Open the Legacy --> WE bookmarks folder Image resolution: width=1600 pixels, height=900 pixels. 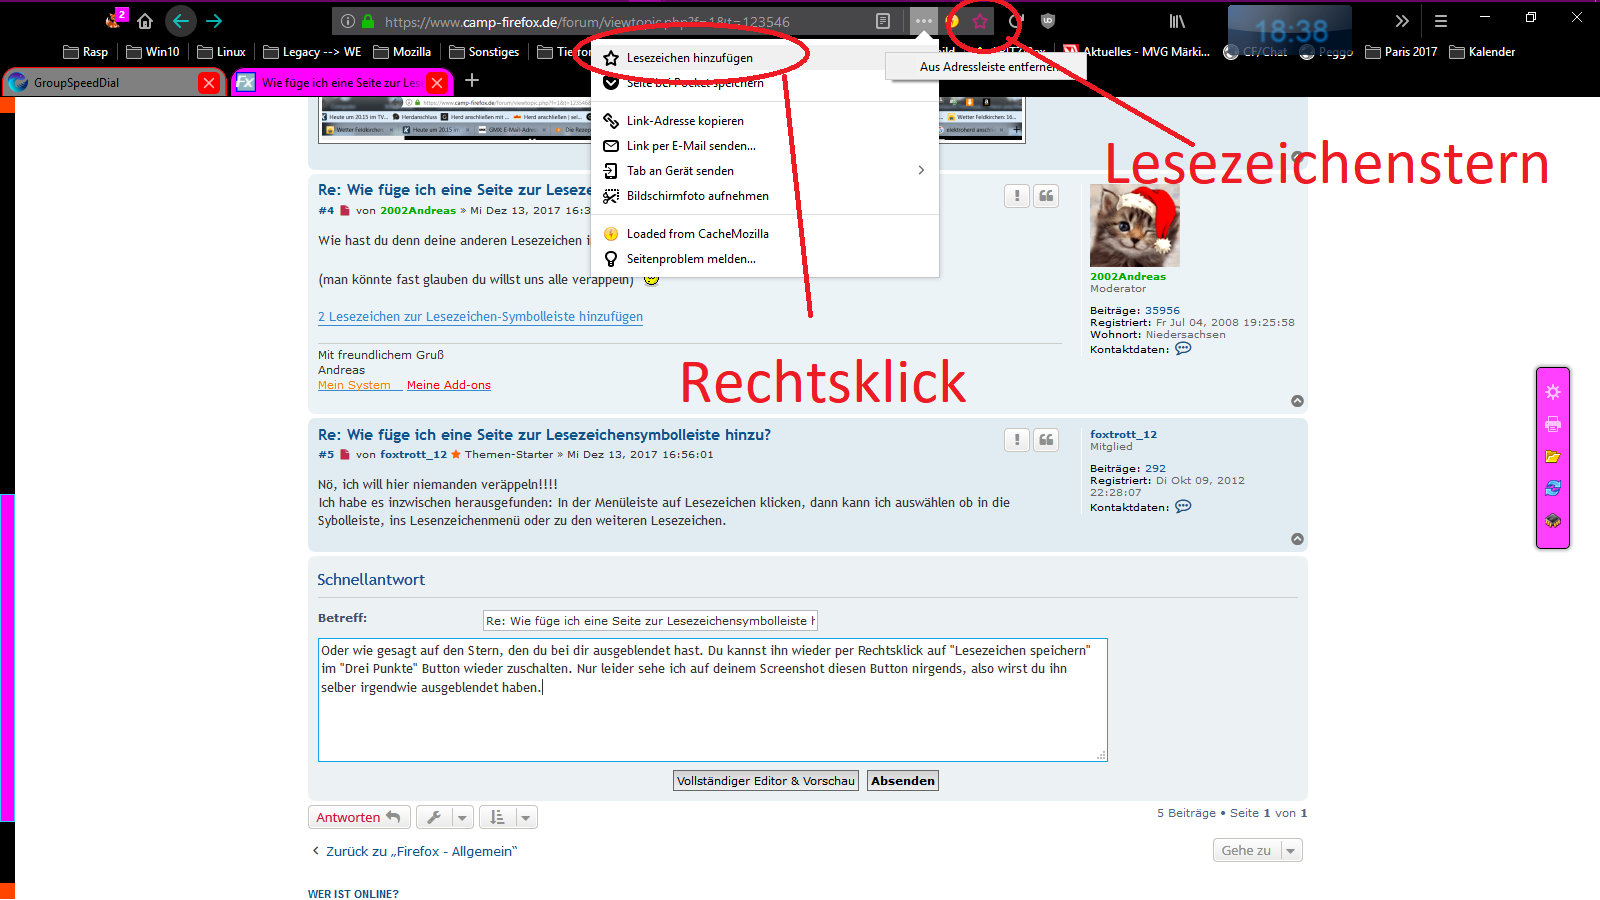[x=312, y=52]
